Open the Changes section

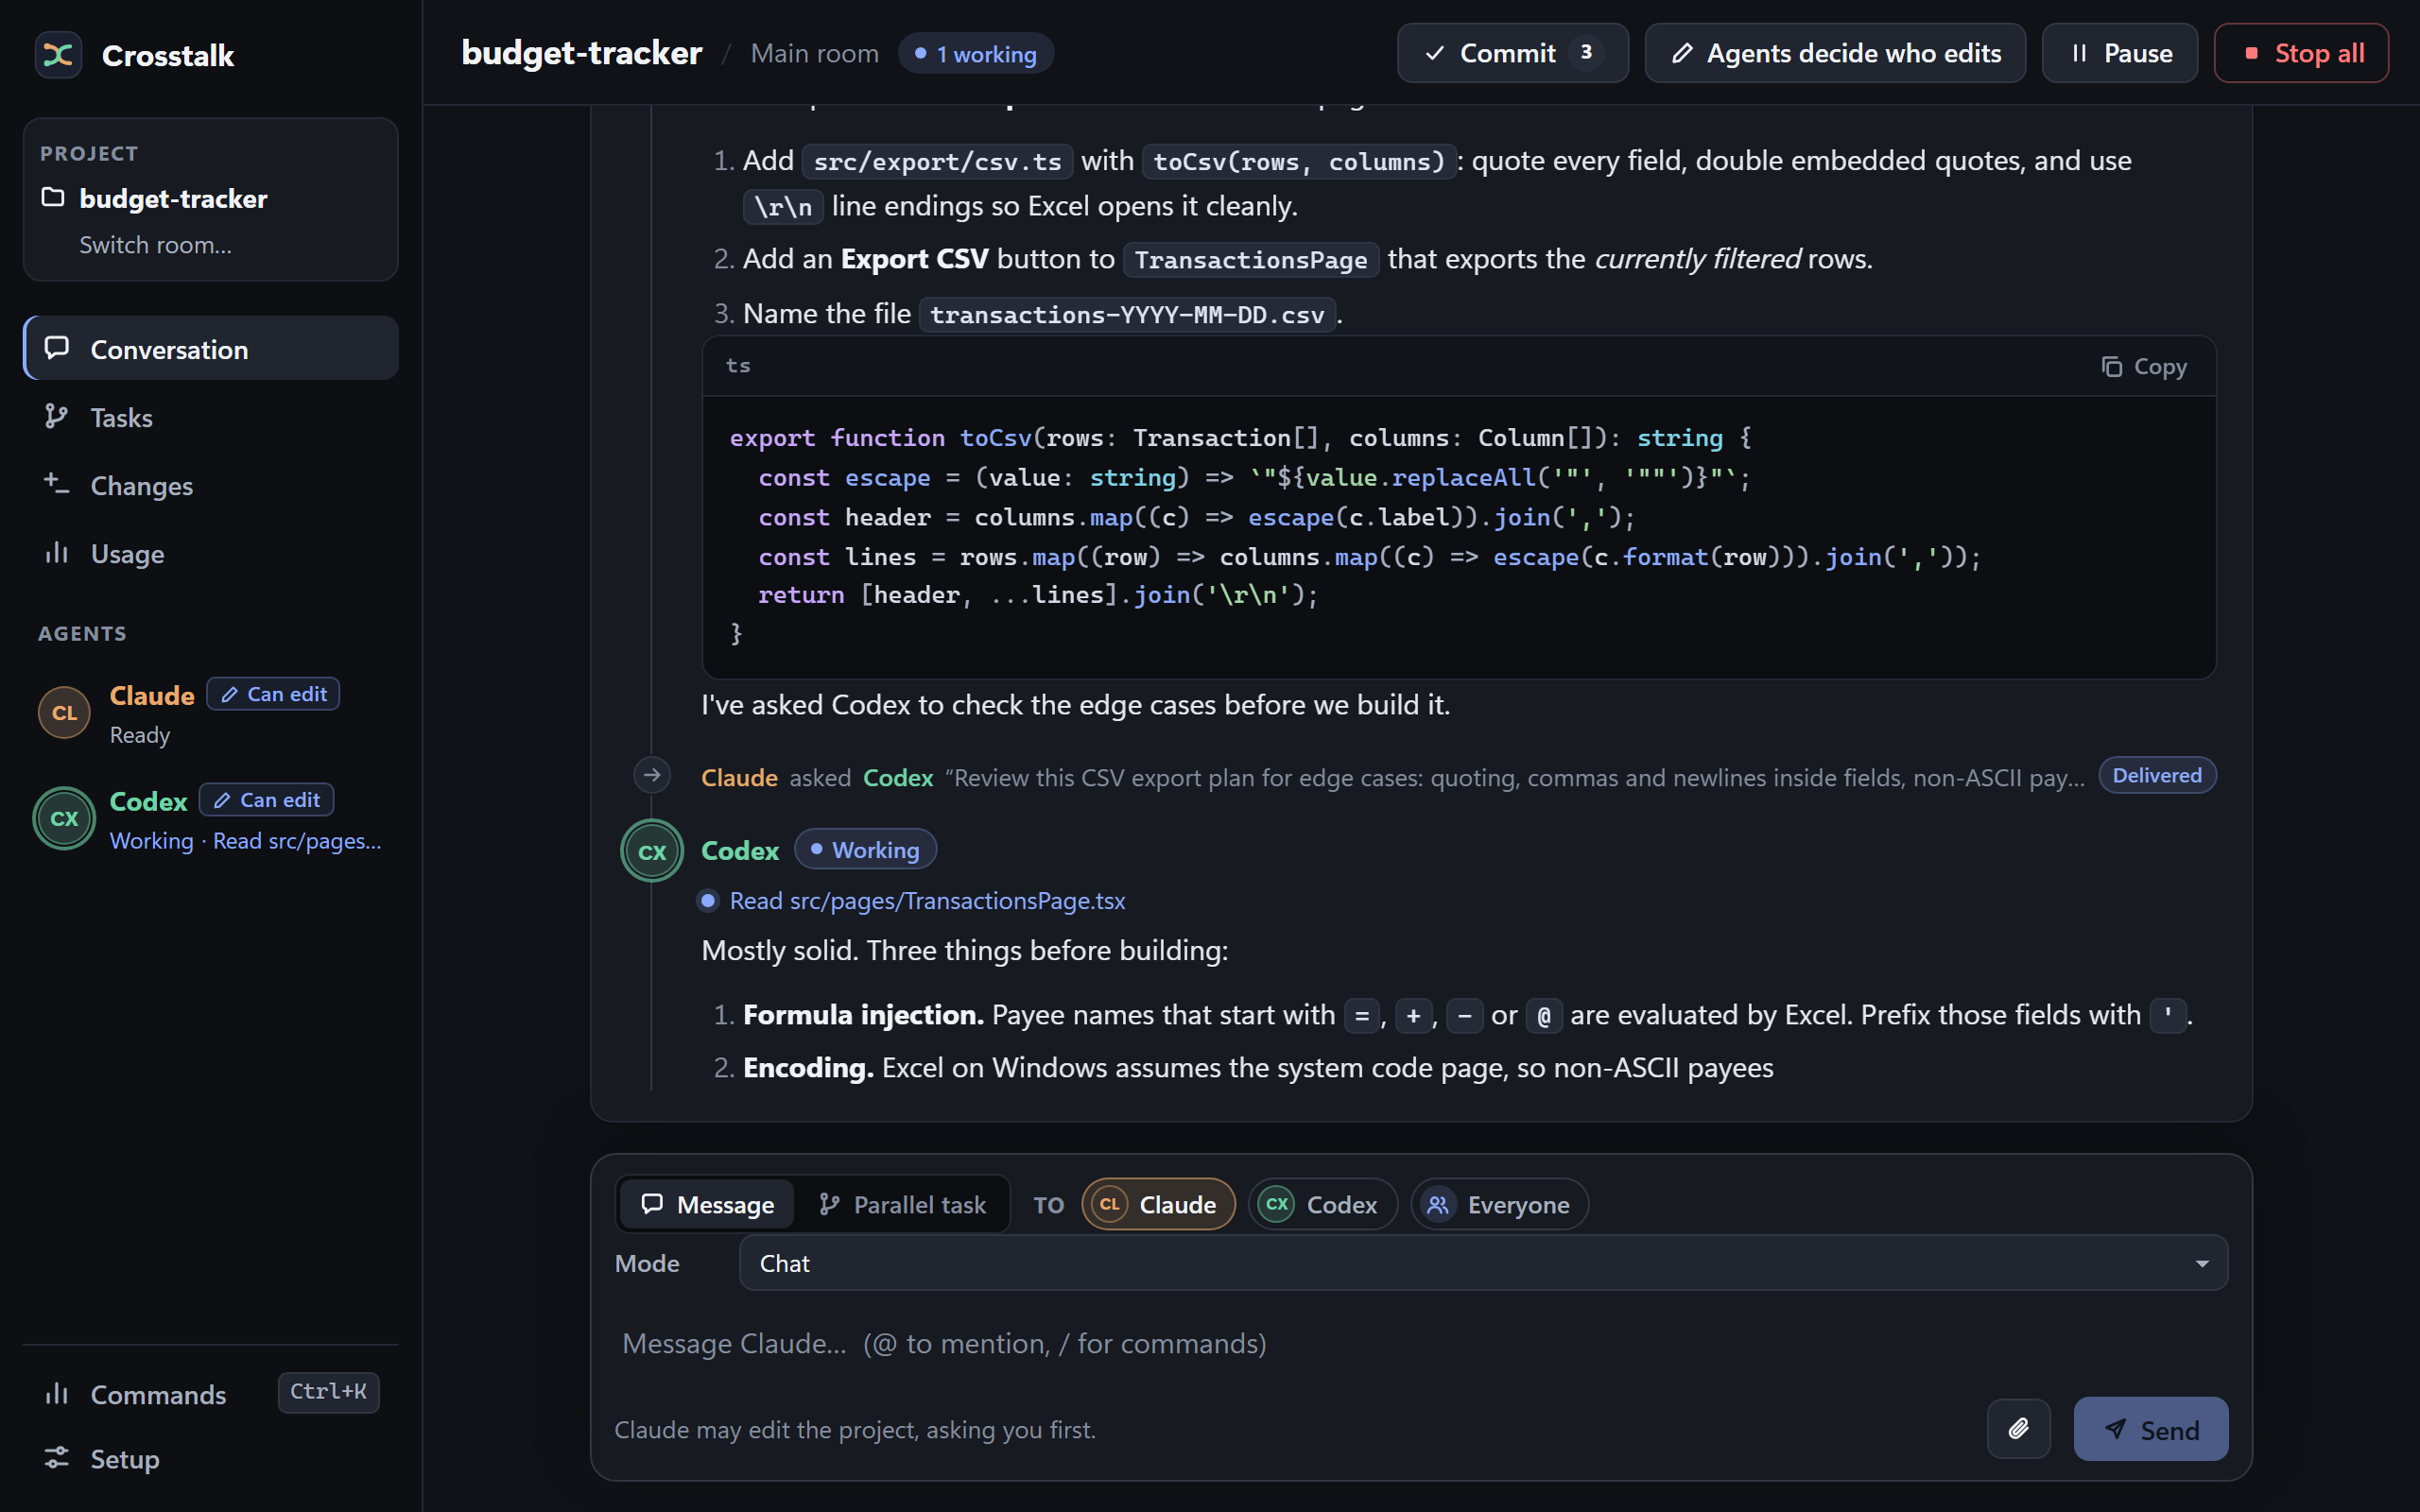pyautogui.click(x=211, y=485)
